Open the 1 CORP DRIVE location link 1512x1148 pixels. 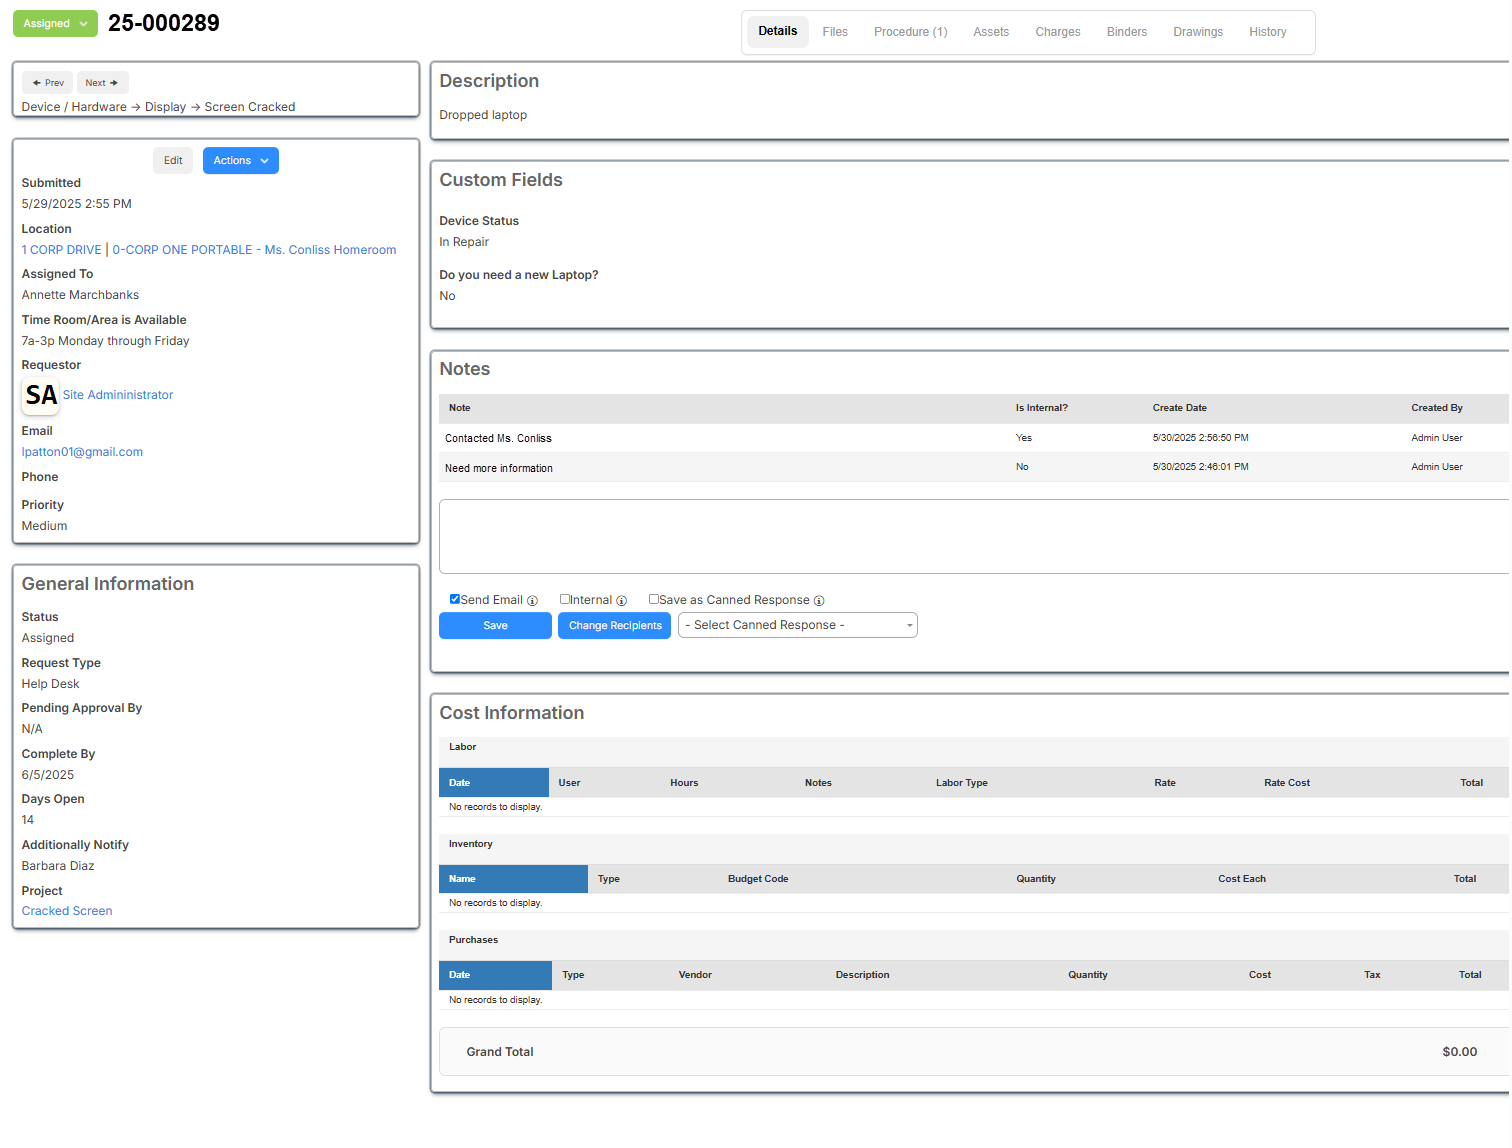[62, 250]
